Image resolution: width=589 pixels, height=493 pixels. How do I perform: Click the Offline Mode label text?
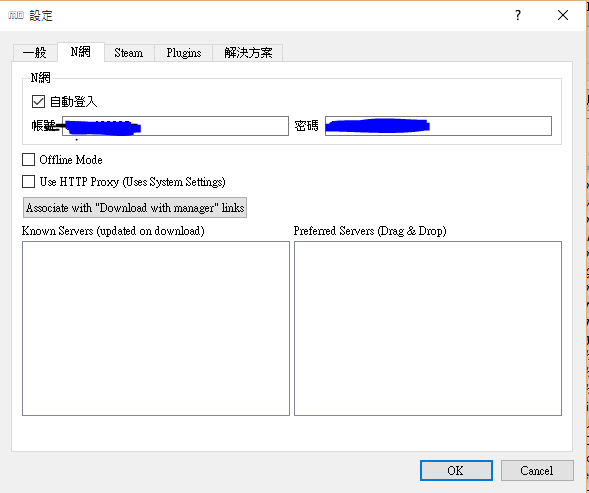click(71, 160)
